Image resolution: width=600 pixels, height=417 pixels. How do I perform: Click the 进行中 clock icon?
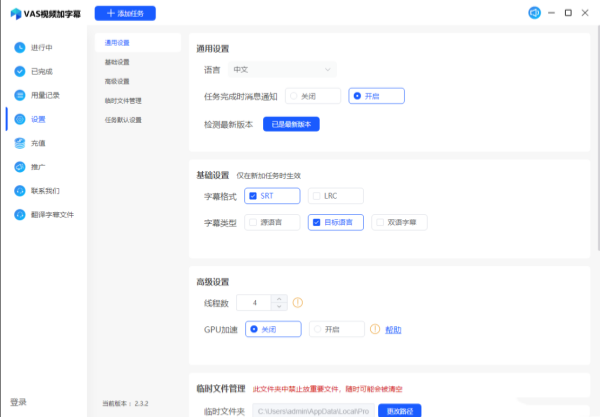[20, 47]
